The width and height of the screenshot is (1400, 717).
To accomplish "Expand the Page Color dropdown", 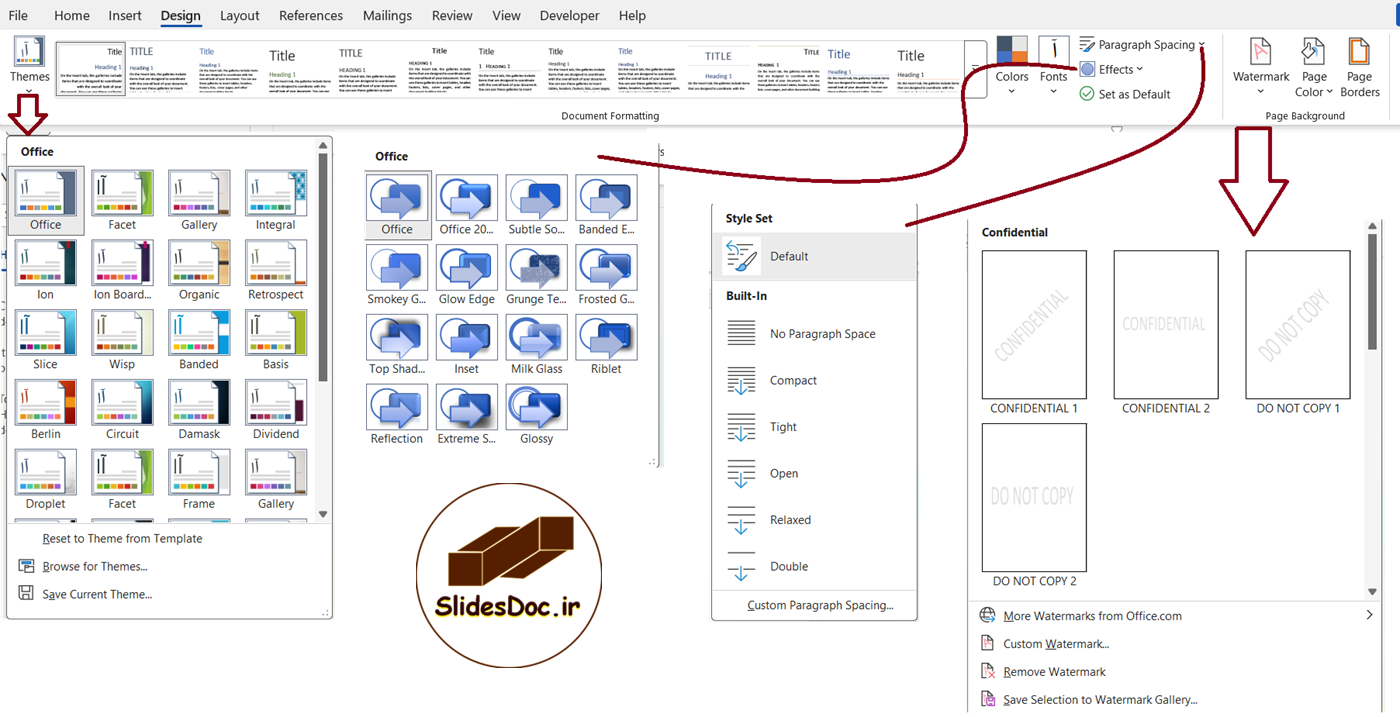I will pyautogui.click(x=1314, y=67).
